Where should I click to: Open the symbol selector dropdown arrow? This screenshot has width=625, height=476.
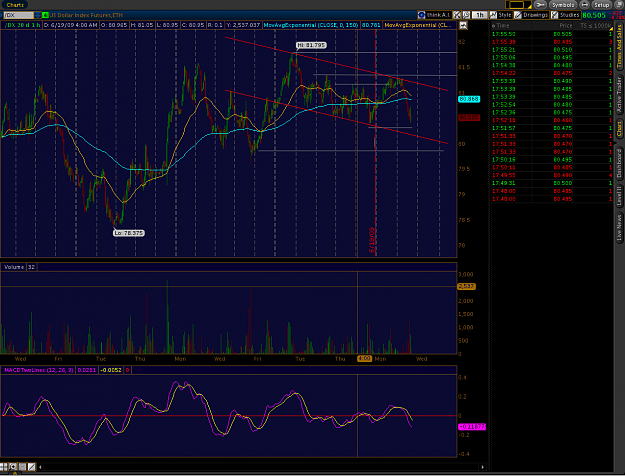(x=37, y=15)
